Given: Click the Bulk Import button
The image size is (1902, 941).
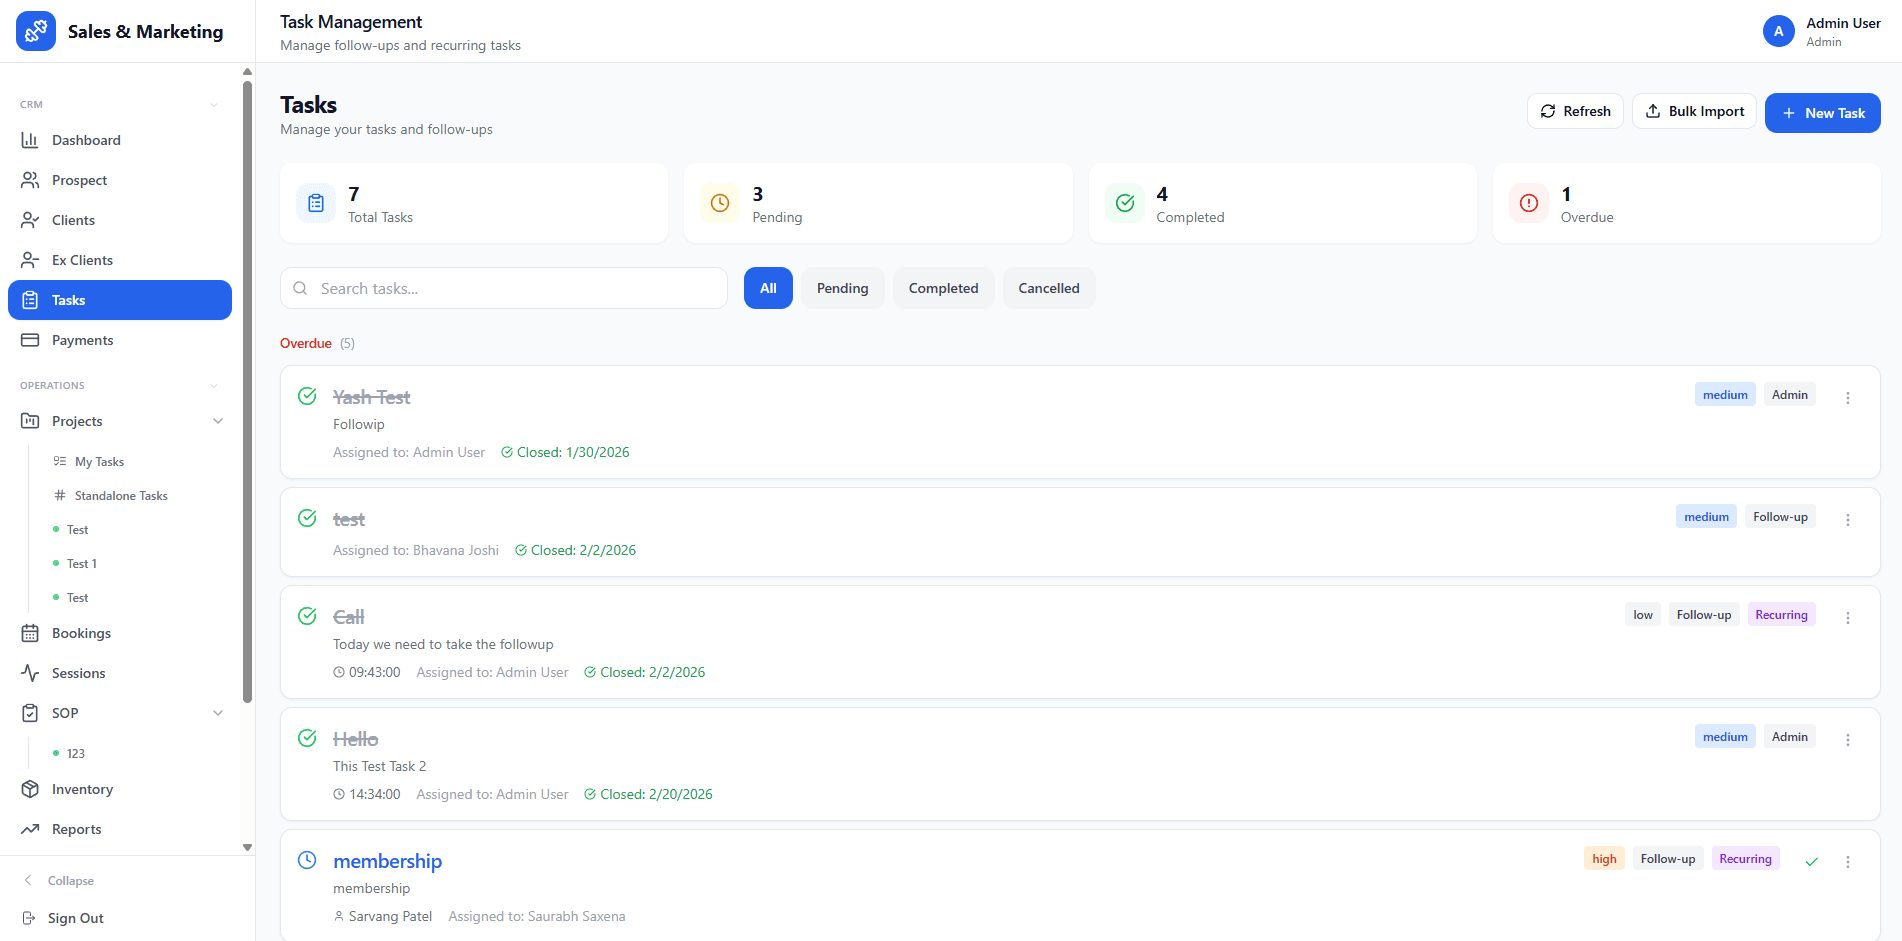Looking at the screenshot, I should 1694,111.
